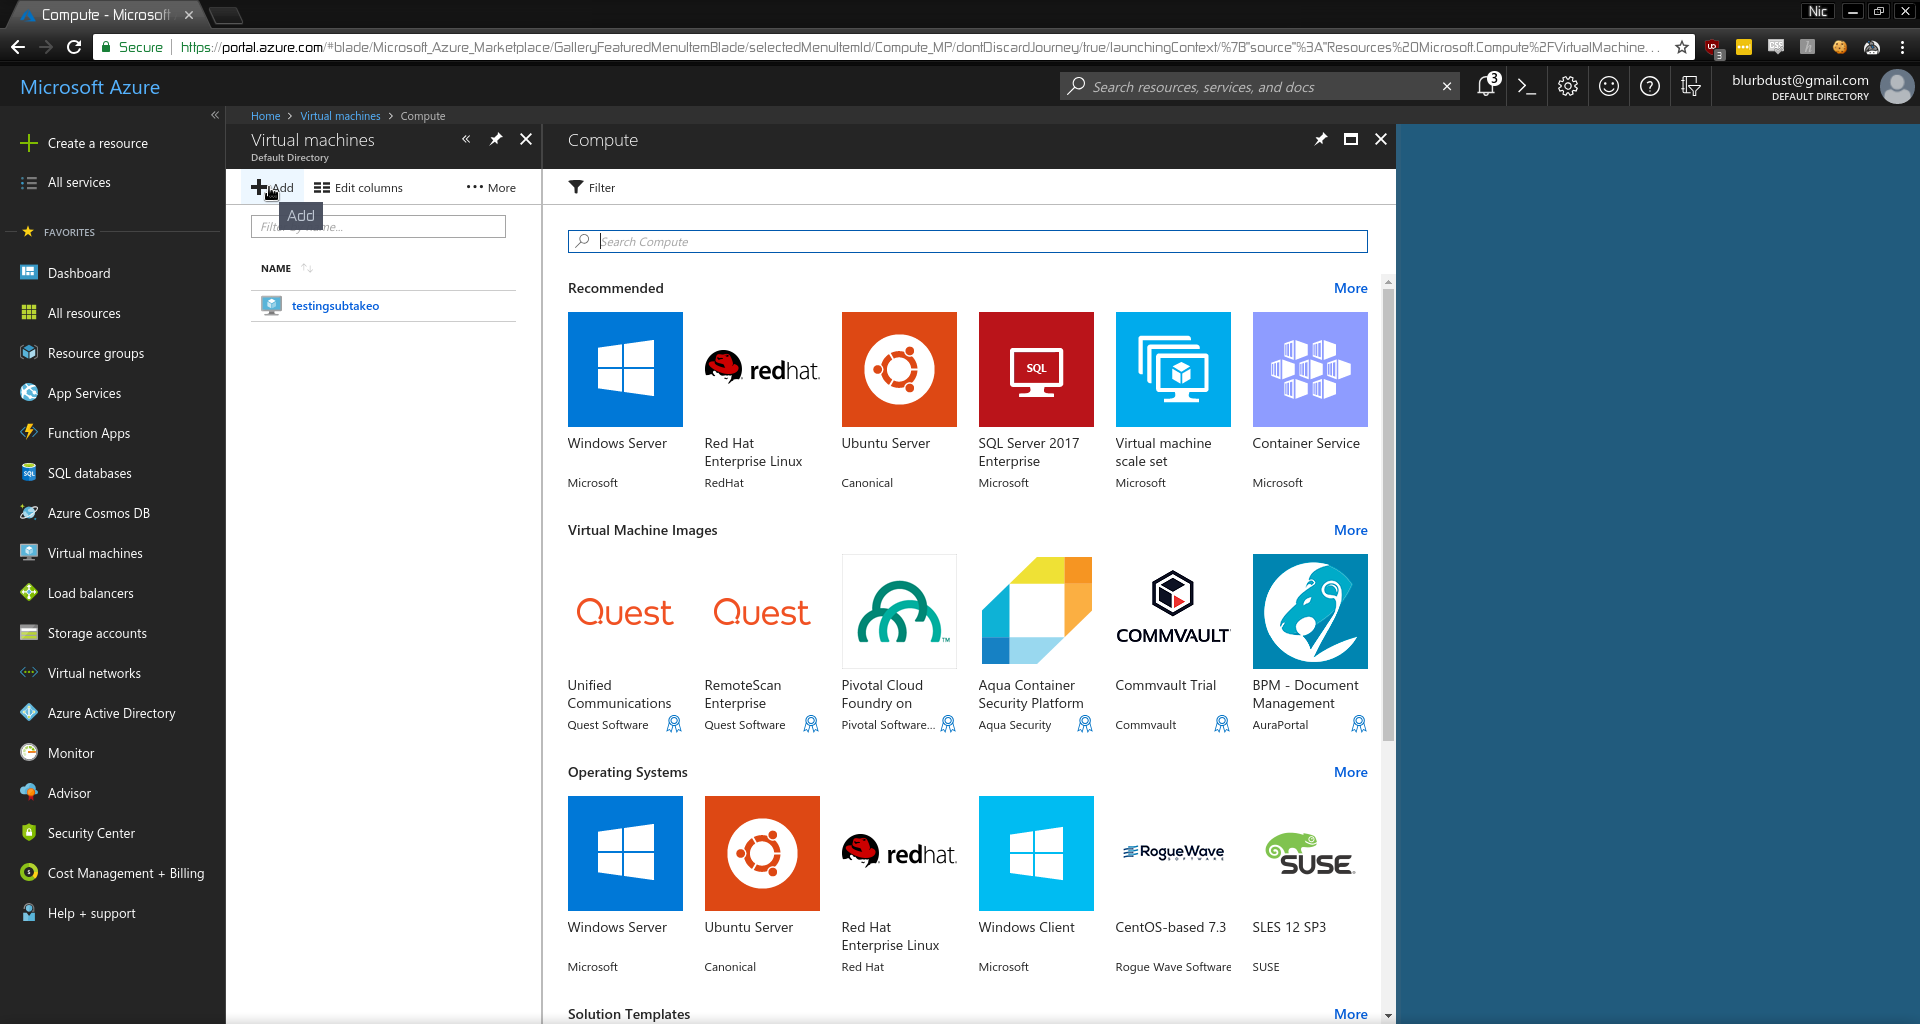Screen dimensions: 1920x1024
Task: Open Directory and subscription filter icon
Action: [x=1691, y=87]
